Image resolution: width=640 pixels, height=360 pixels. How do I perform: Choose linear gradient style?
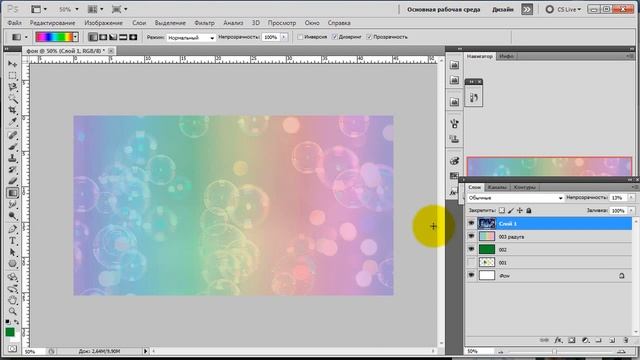coord(93,37)
